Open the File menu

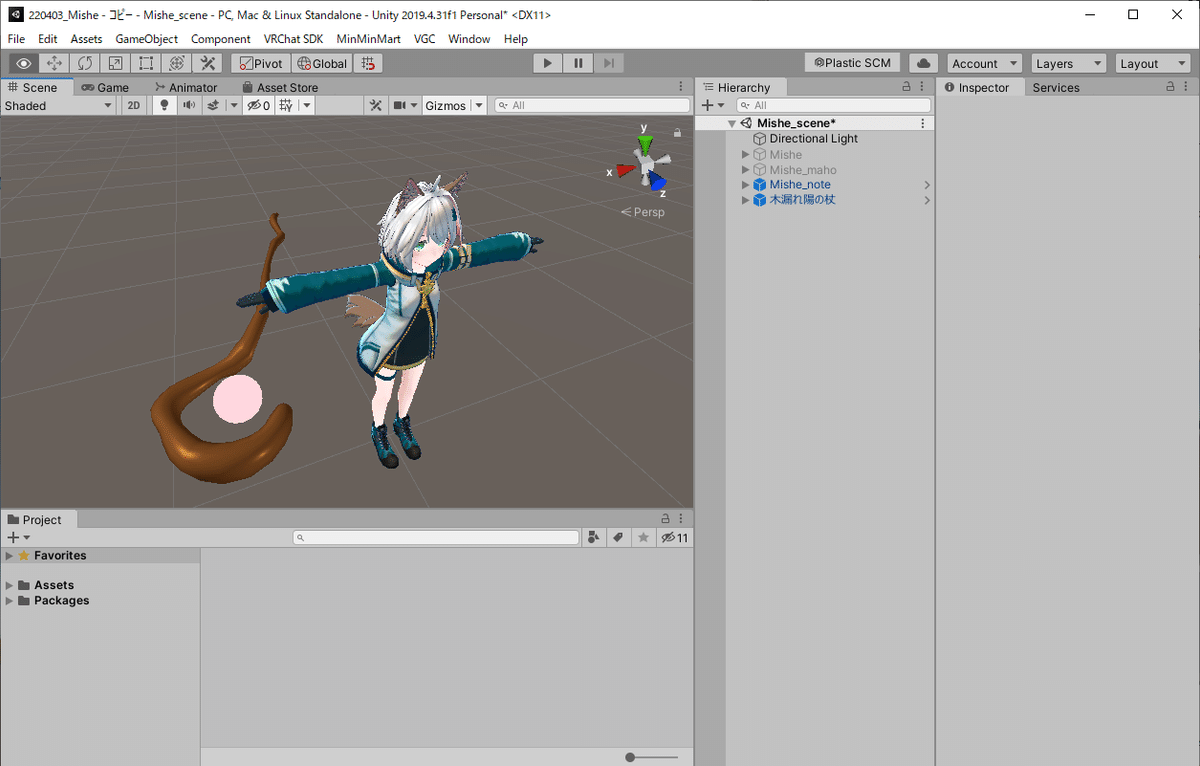(17, 39)
